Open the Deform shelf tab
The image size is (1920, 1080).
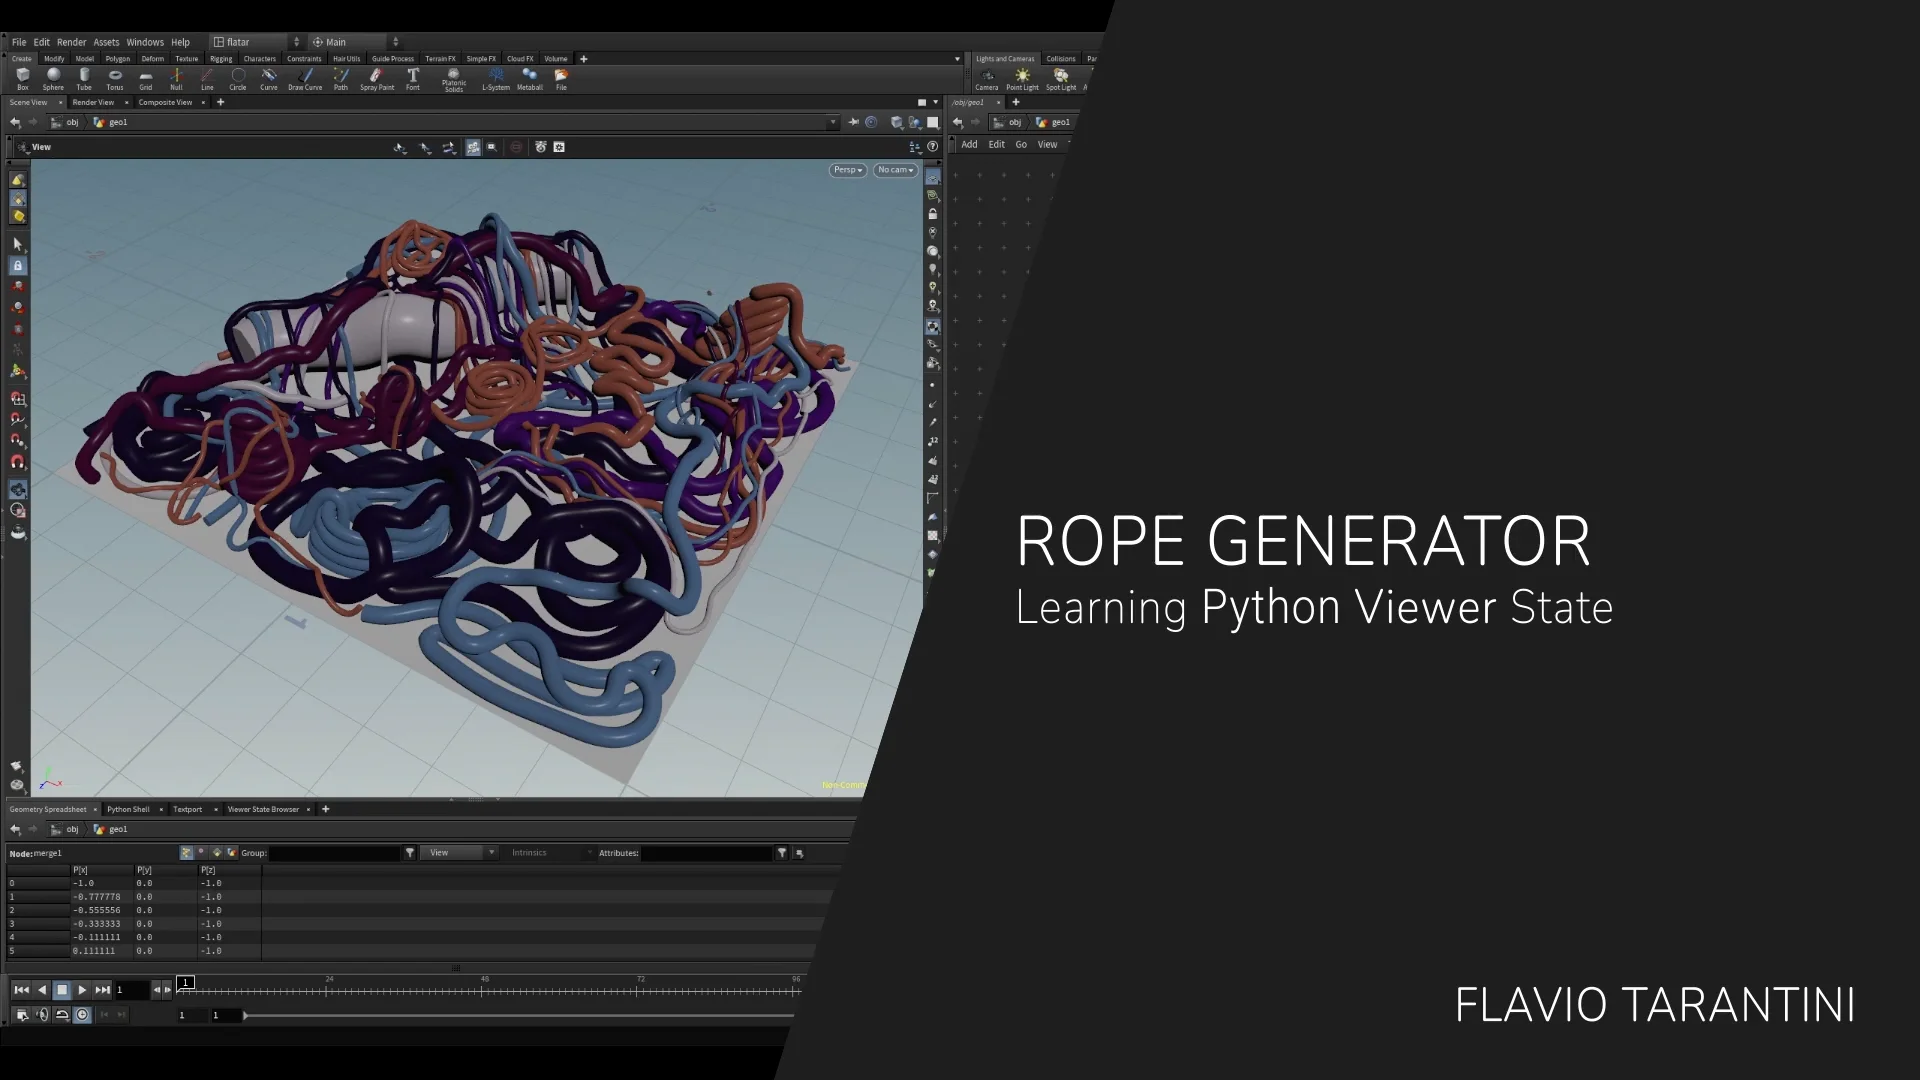click(152, 59)
